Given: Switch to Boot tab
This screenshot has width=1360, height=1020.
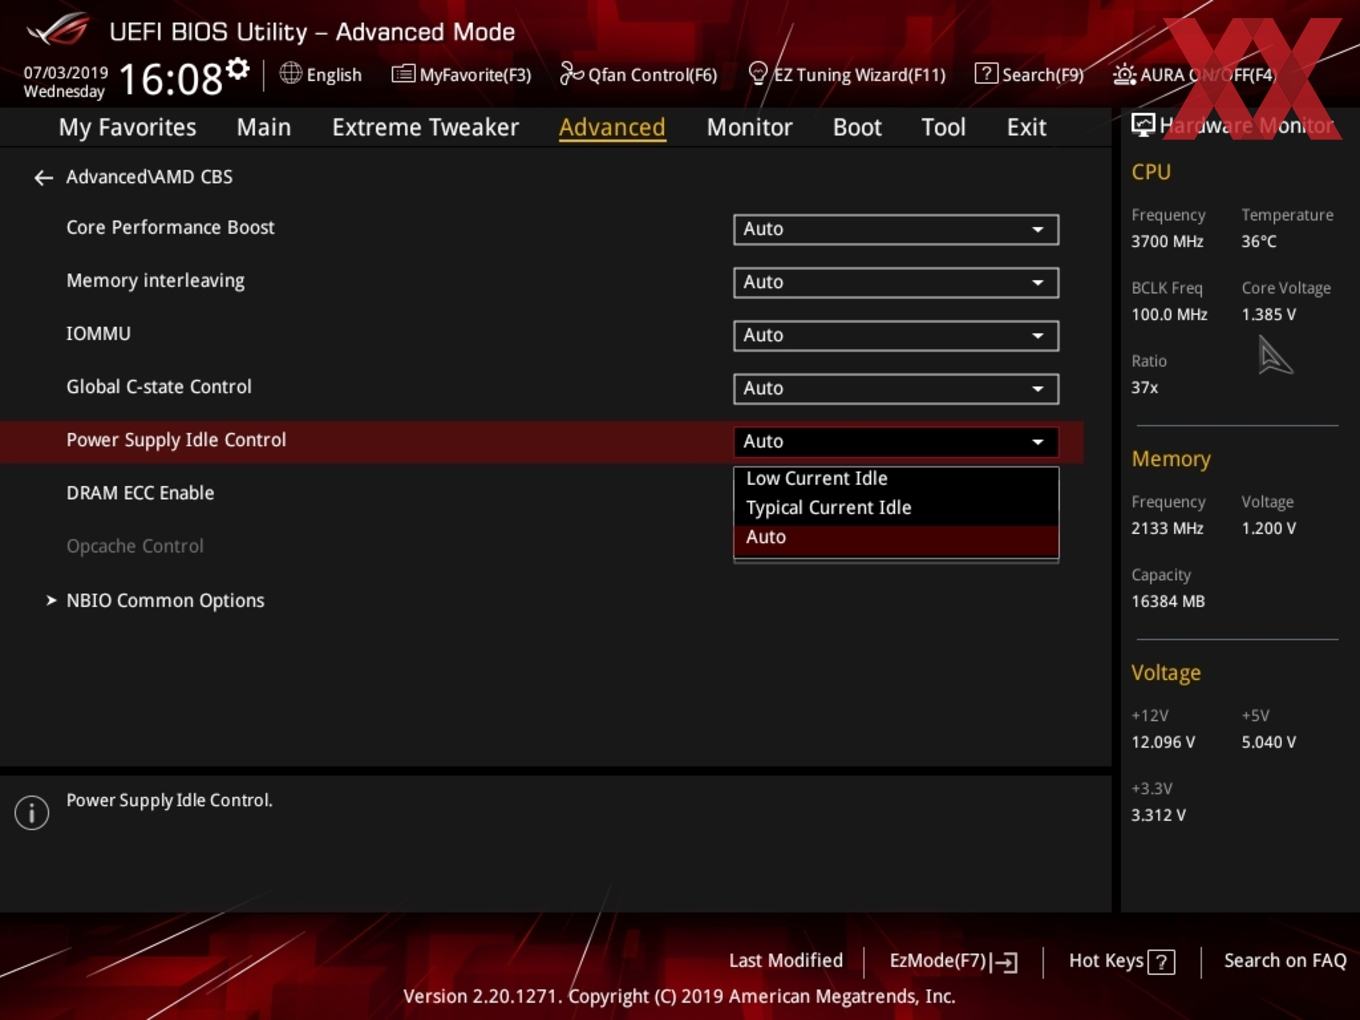Looking at the screenshot, I should [x=857, y=127].
